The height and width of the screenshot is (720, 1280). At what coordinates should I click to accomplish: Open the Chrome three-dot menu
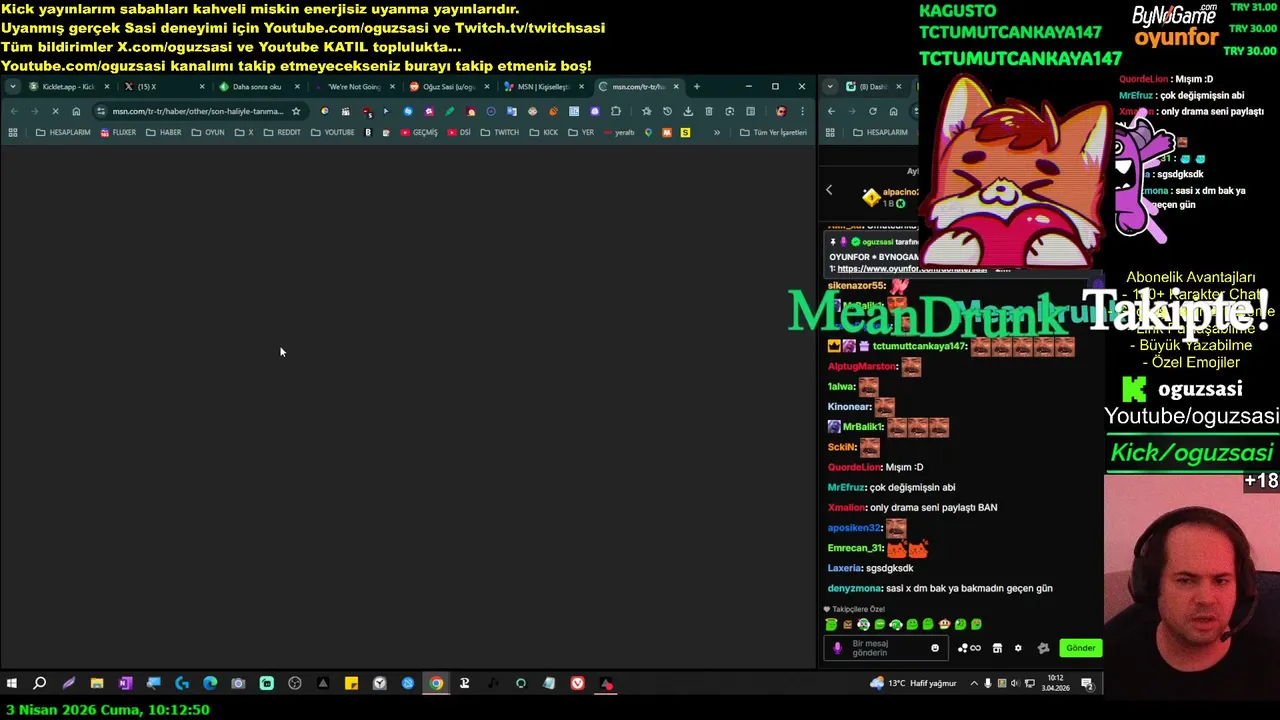coord(802,111)
